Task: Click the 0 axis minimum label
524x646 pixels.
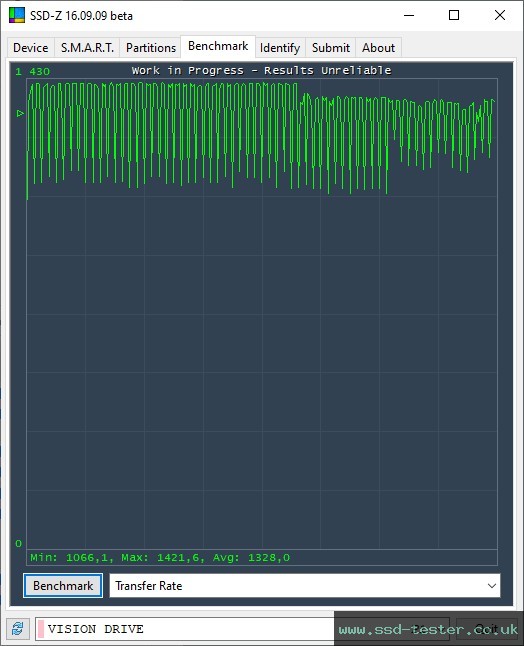Action: tap(19, 543)
